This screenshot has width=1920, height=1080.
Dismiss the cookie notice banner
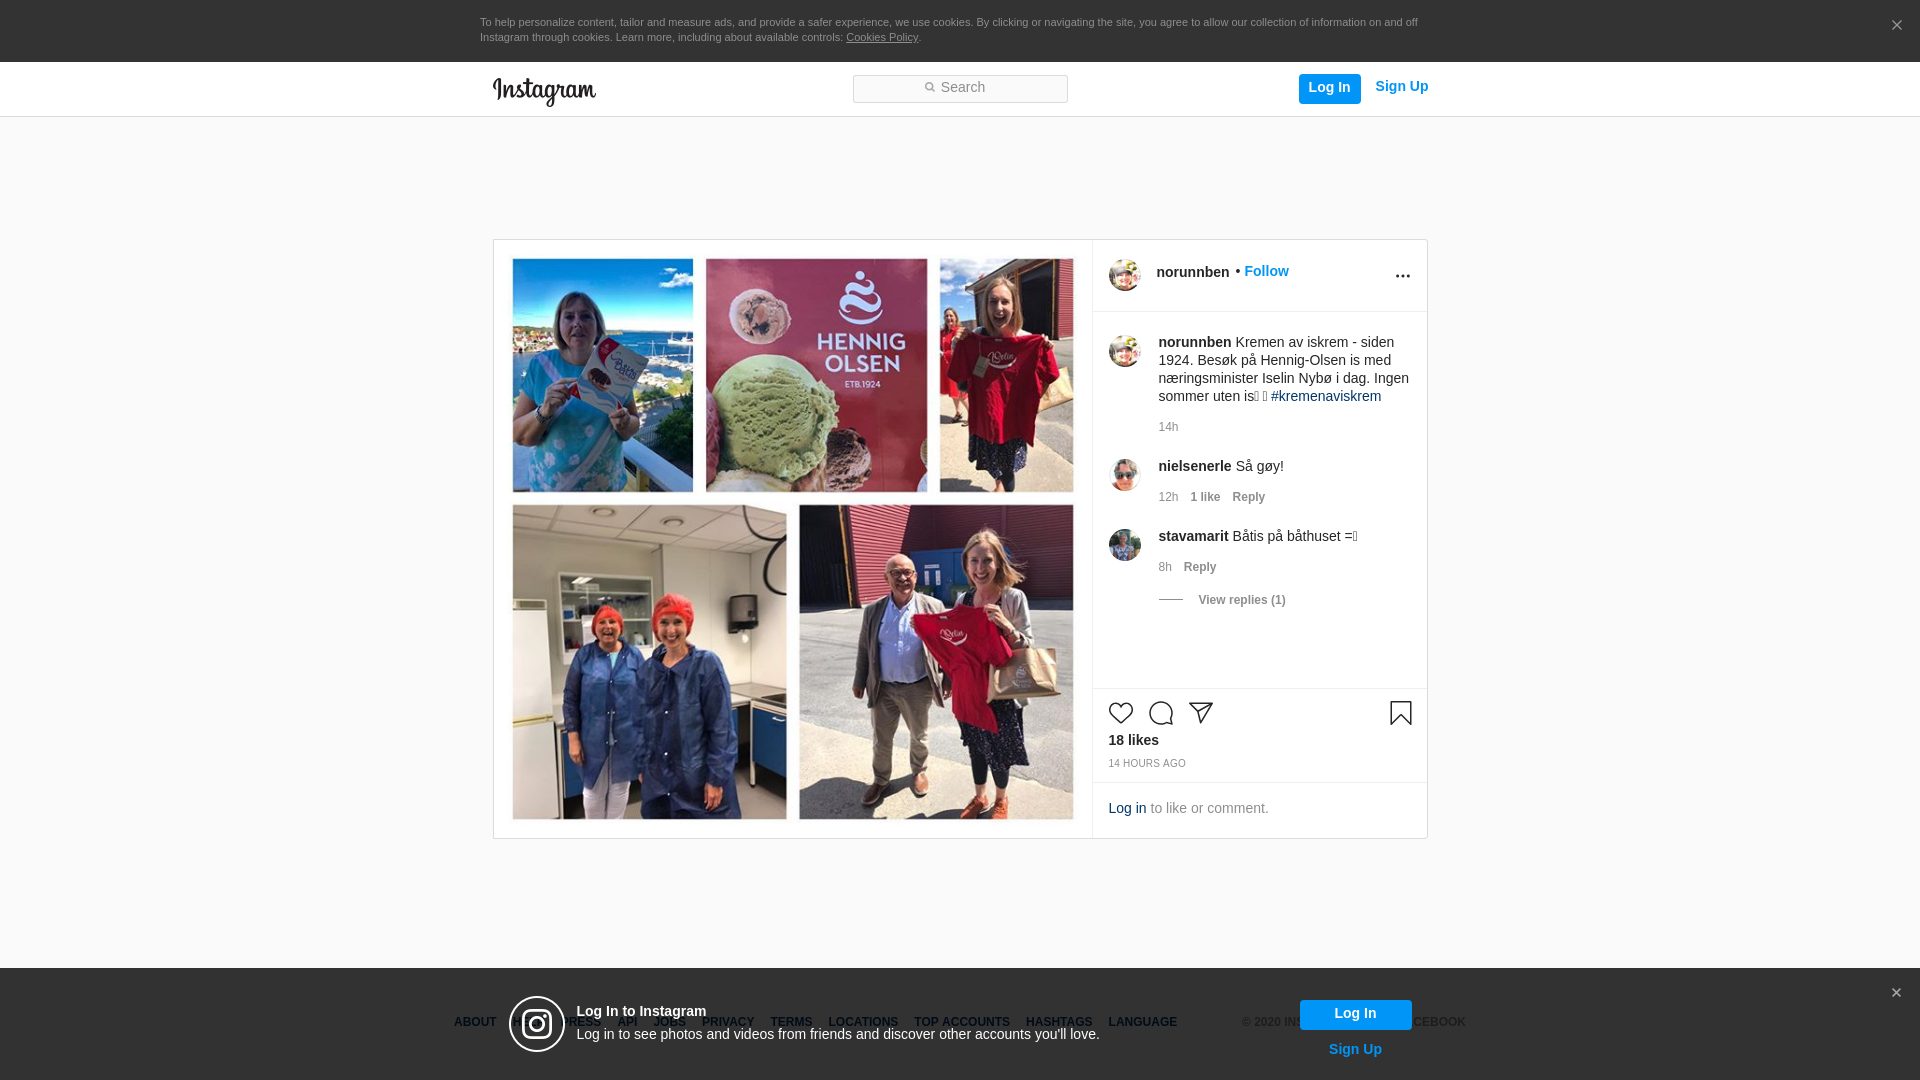pos(1896,25)
